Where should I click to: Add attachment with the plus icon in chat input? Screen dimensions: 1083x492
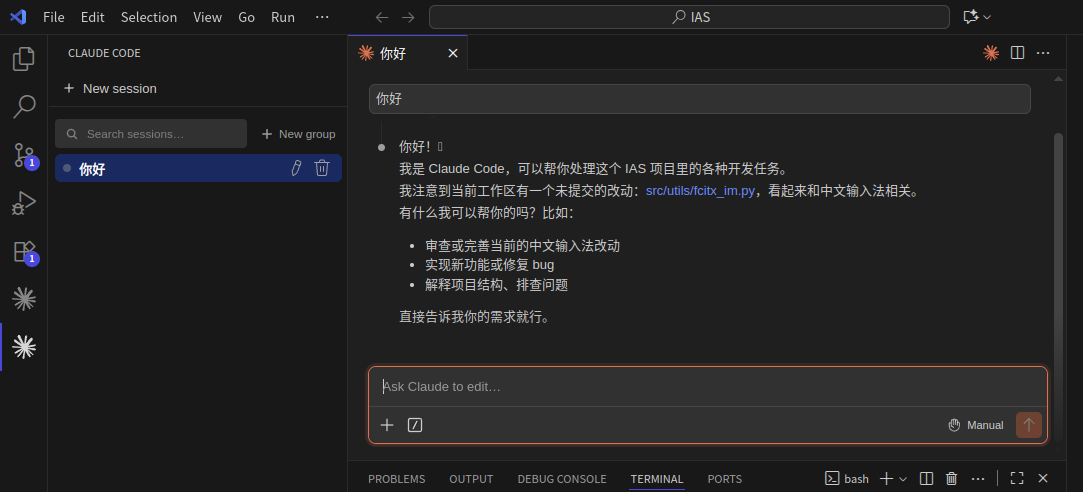click(x=387, y=425)
